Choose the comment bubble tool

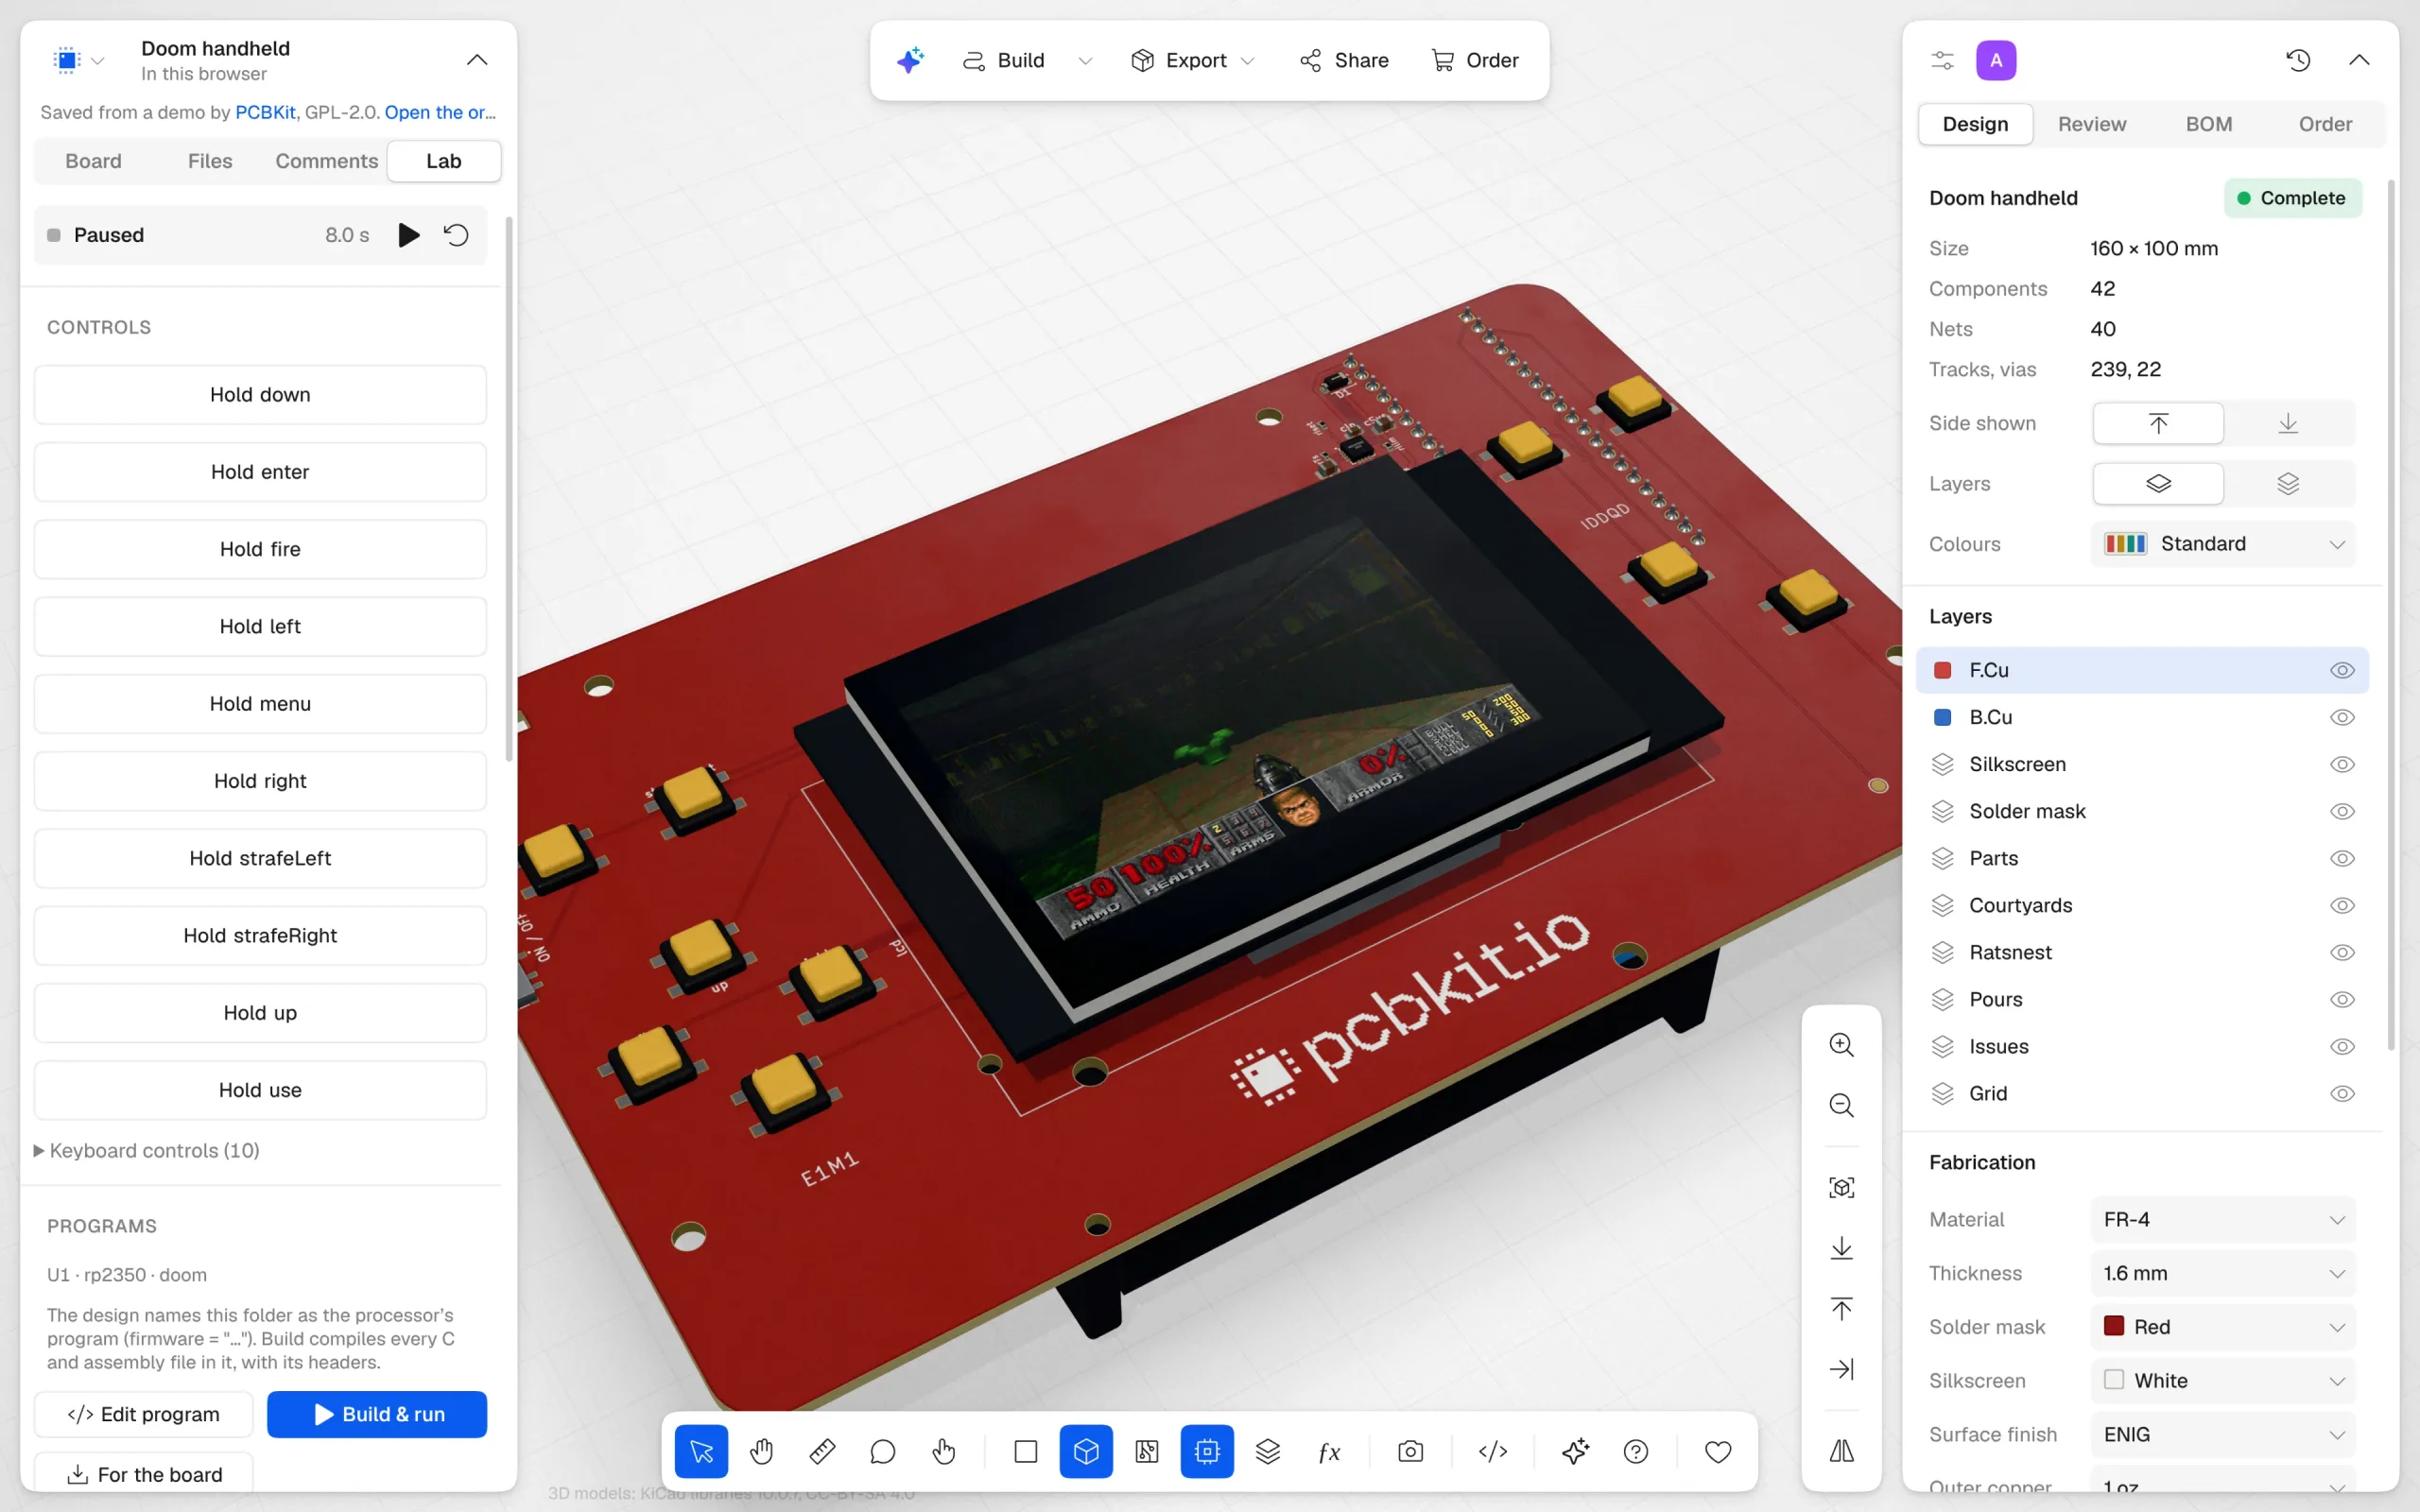(883, 1451)
